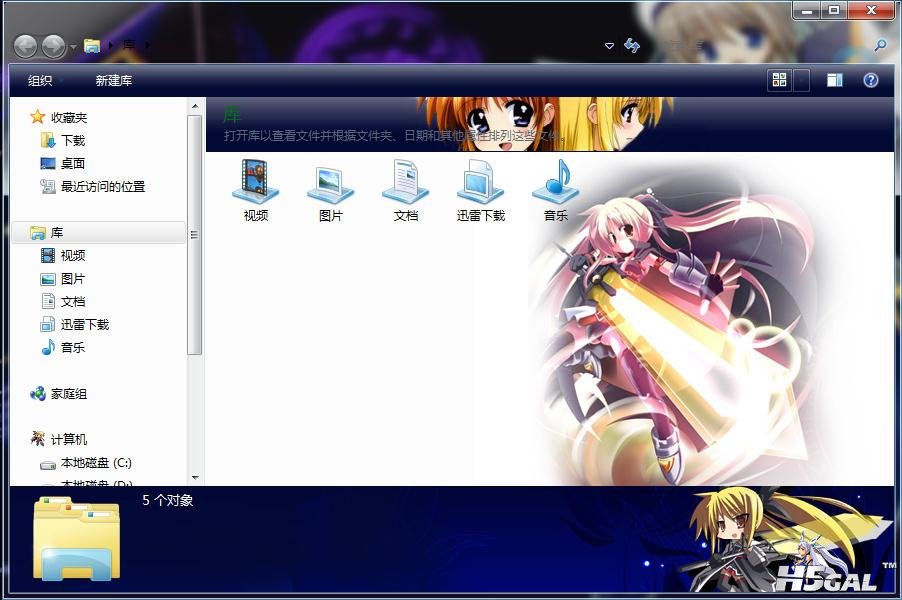Click the library icon in address bar
The image size is (902, 600).
click(x=91, y=45)
